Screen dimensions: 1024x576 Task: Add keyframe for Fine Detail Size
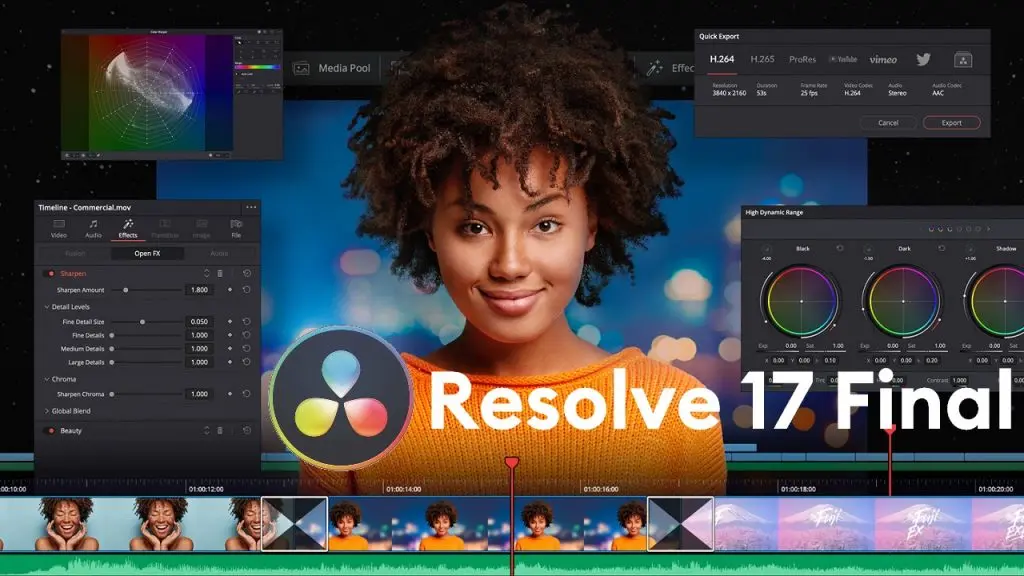click(230, 322)
